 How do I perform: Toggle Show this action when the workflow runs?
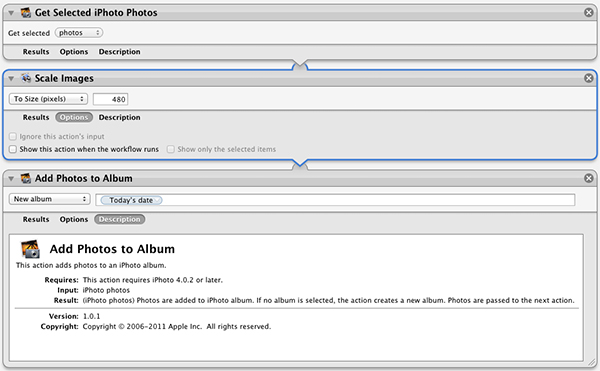tap(13, 149)
